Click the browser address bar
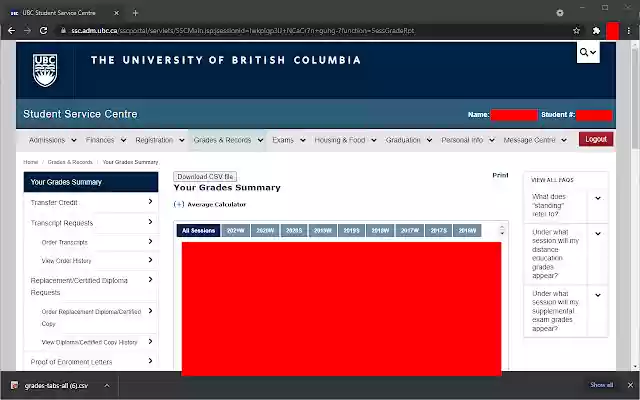Viewport: 640px width, 400px height. pyautogui.click(x=314, y=31)
